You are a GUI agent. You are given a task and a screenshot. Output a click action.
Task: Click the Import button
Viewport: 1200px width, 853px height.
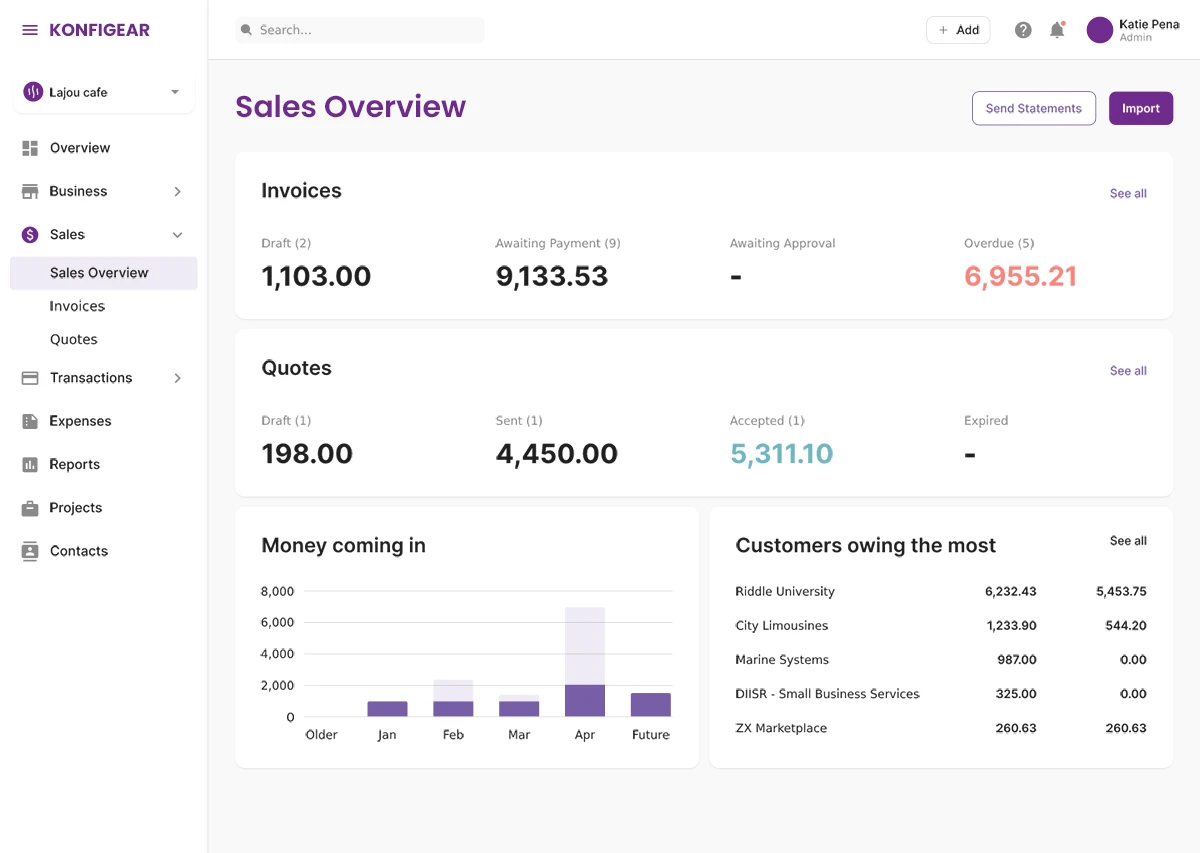tap(1140, 108)
